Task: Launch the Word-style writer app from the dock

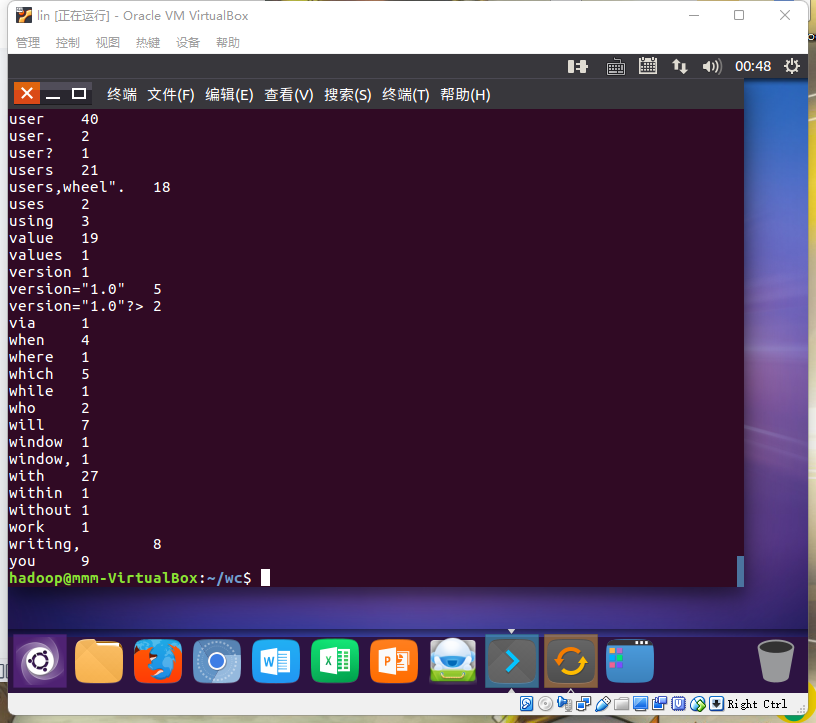Action: pos(276,661)
